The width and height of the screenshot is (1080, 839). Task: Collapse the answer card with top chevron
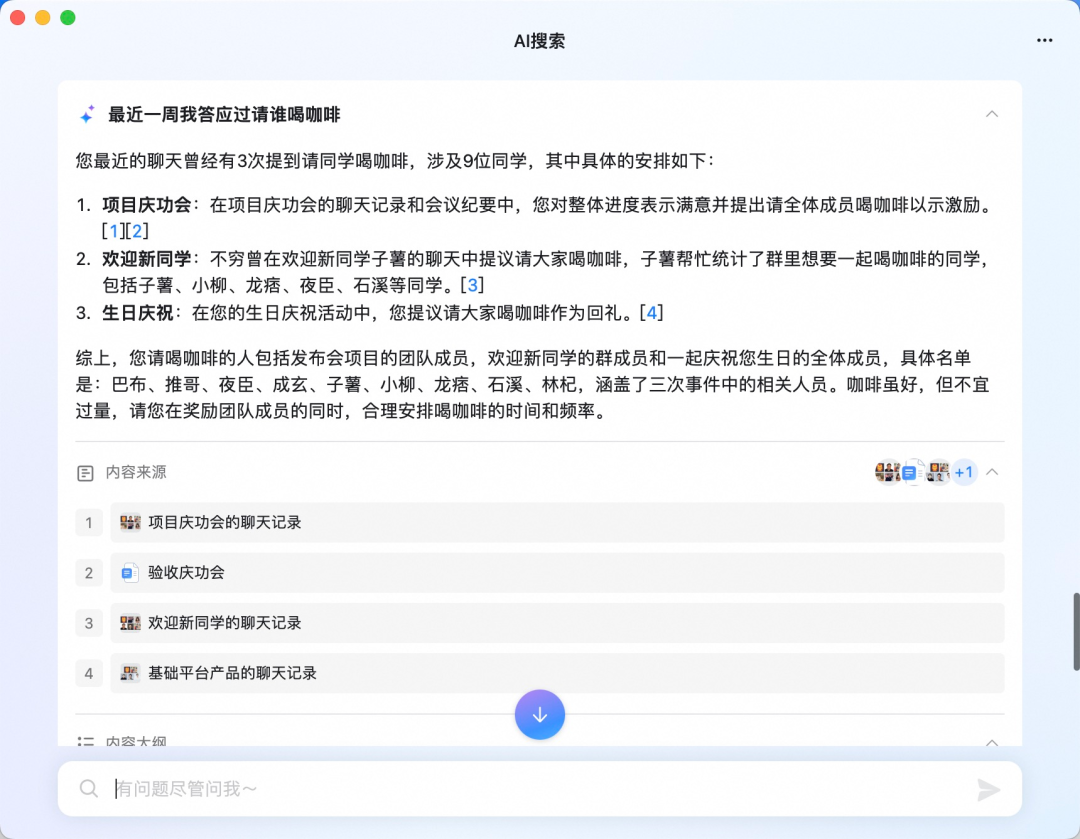coord(992,114)
